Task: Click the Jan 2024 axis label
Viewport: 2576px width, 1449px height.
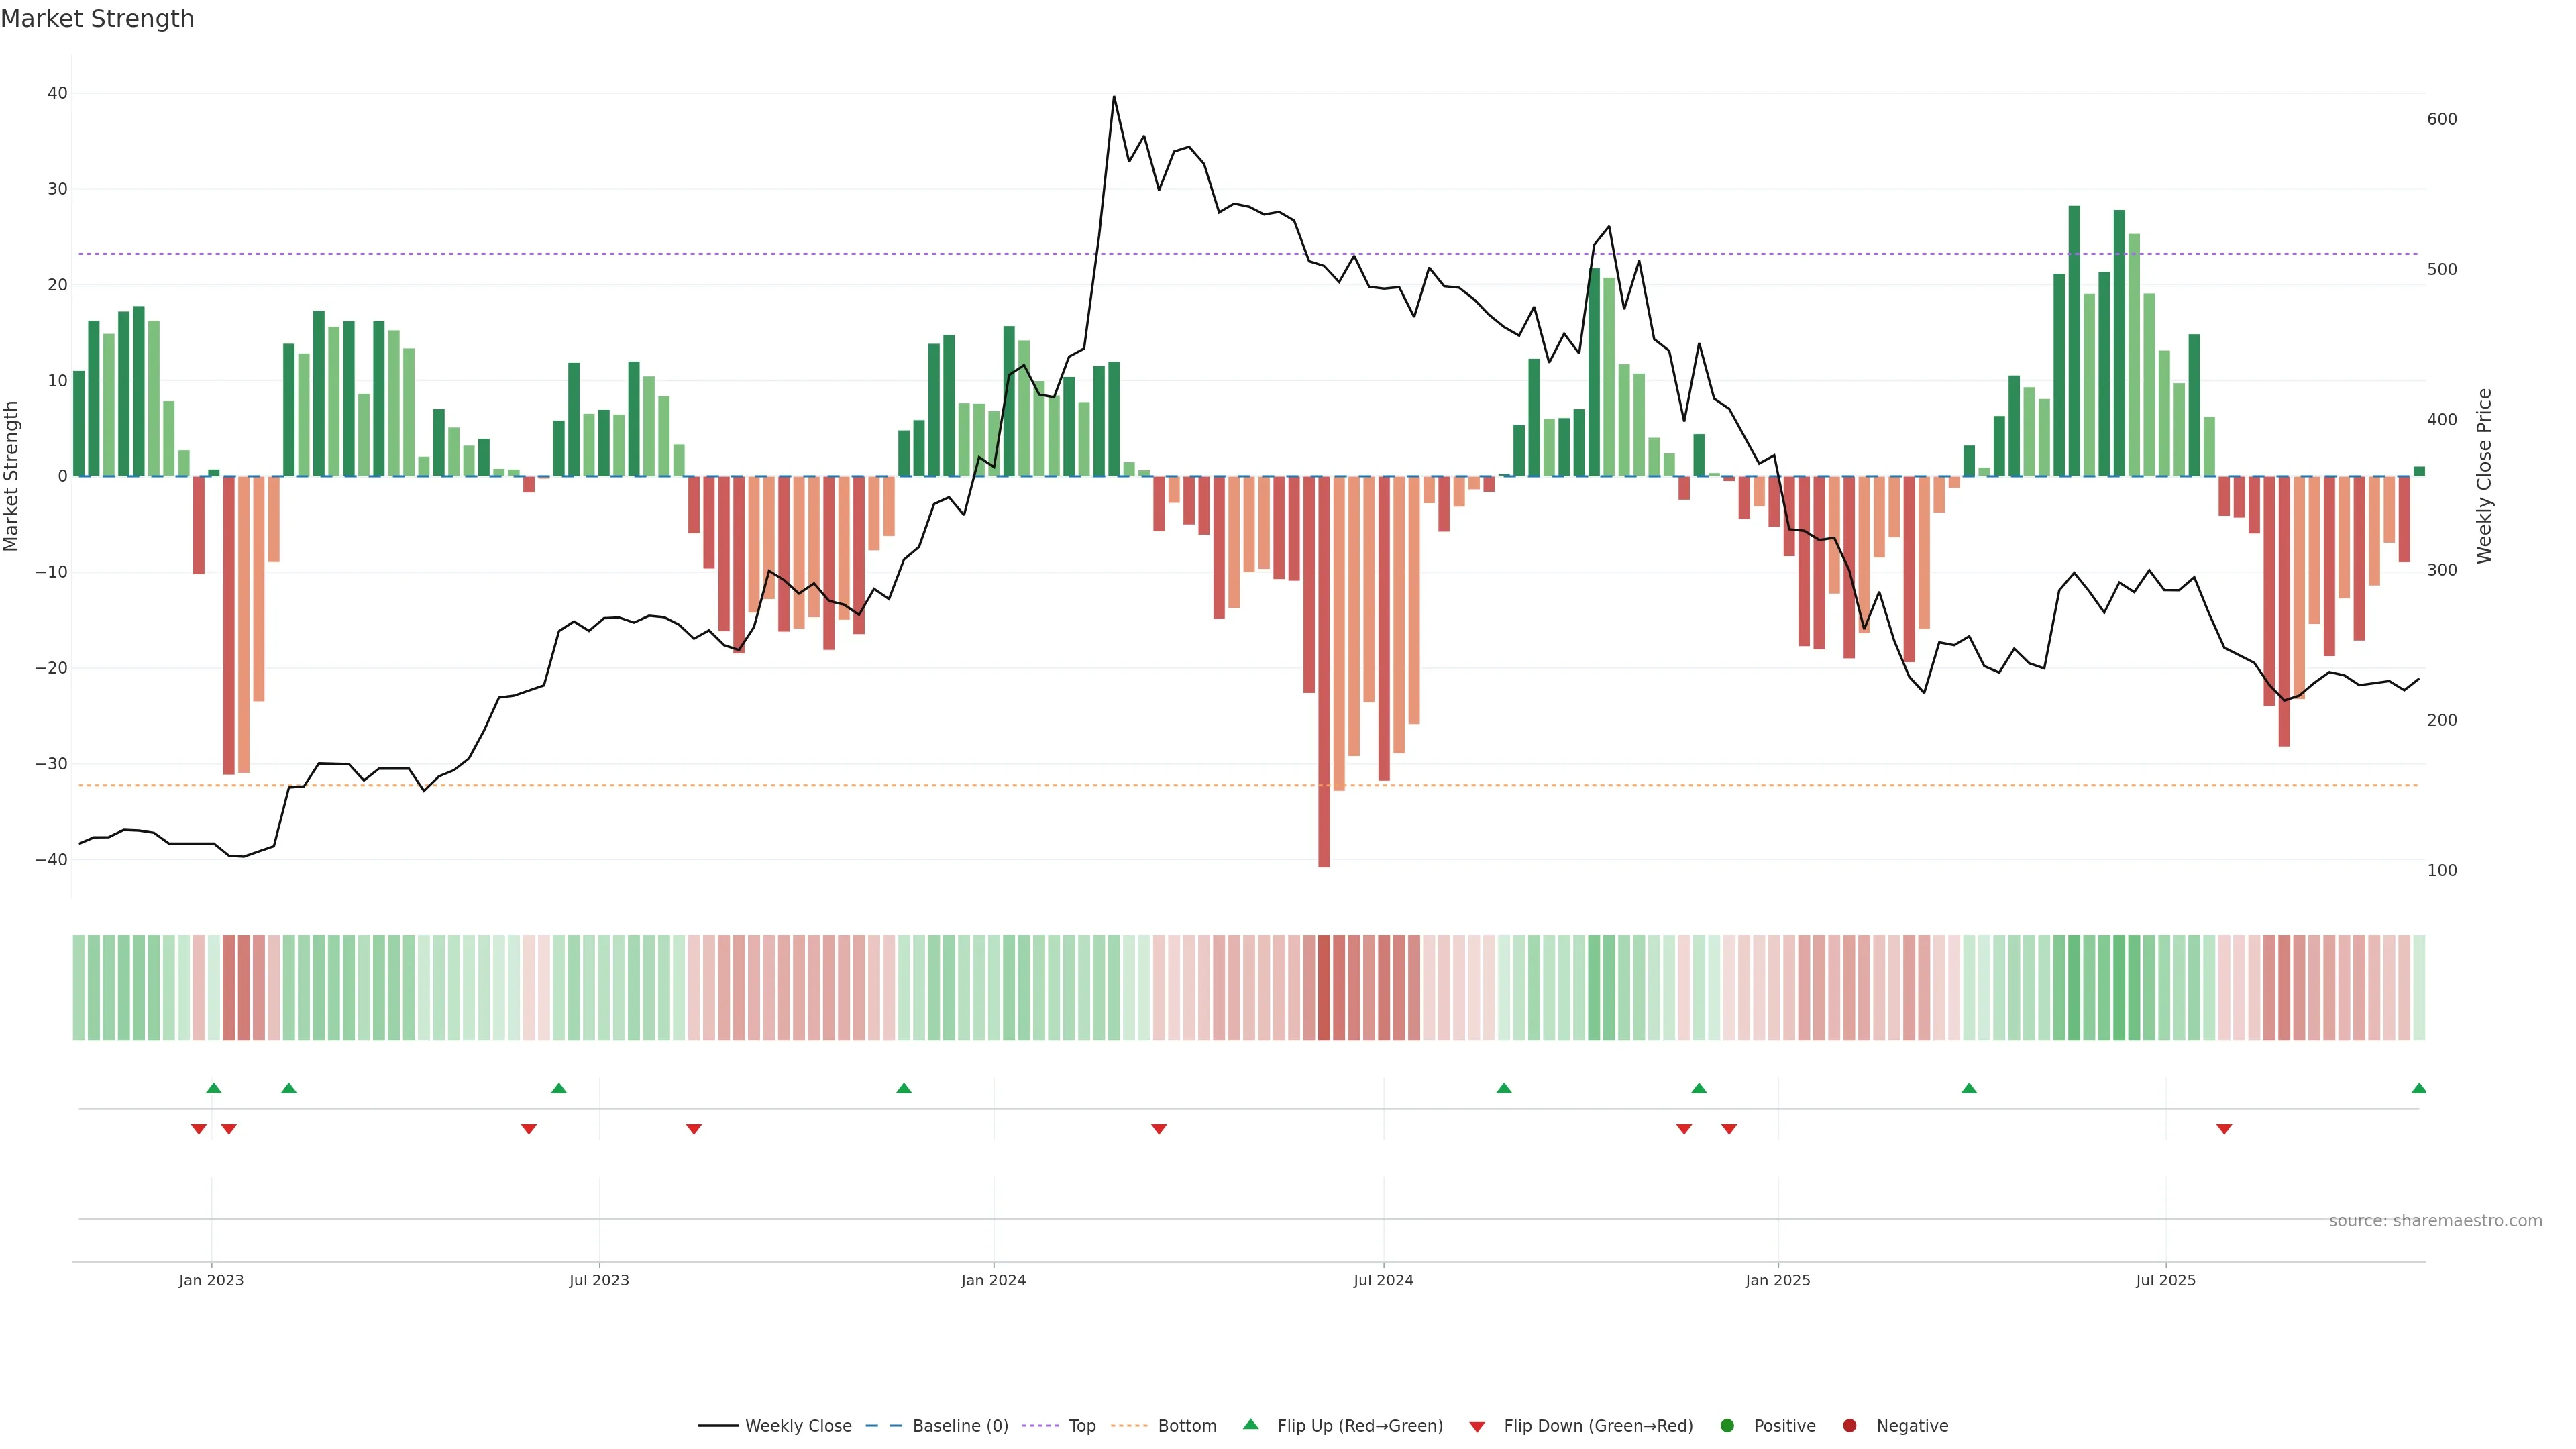Action: tap(993, 1280)
